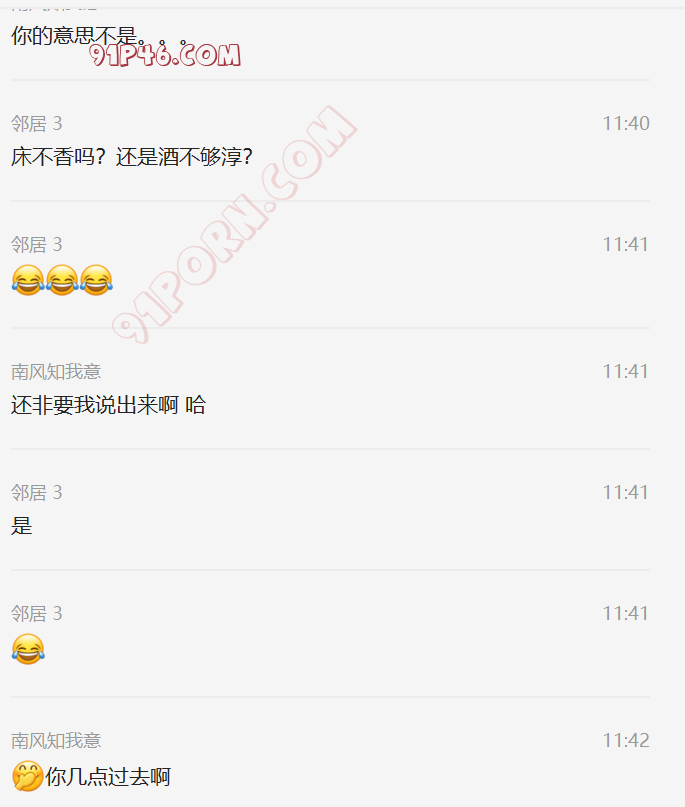
Task: Click the first laughing emoji in the row
Action: click(x=28, y=280)
